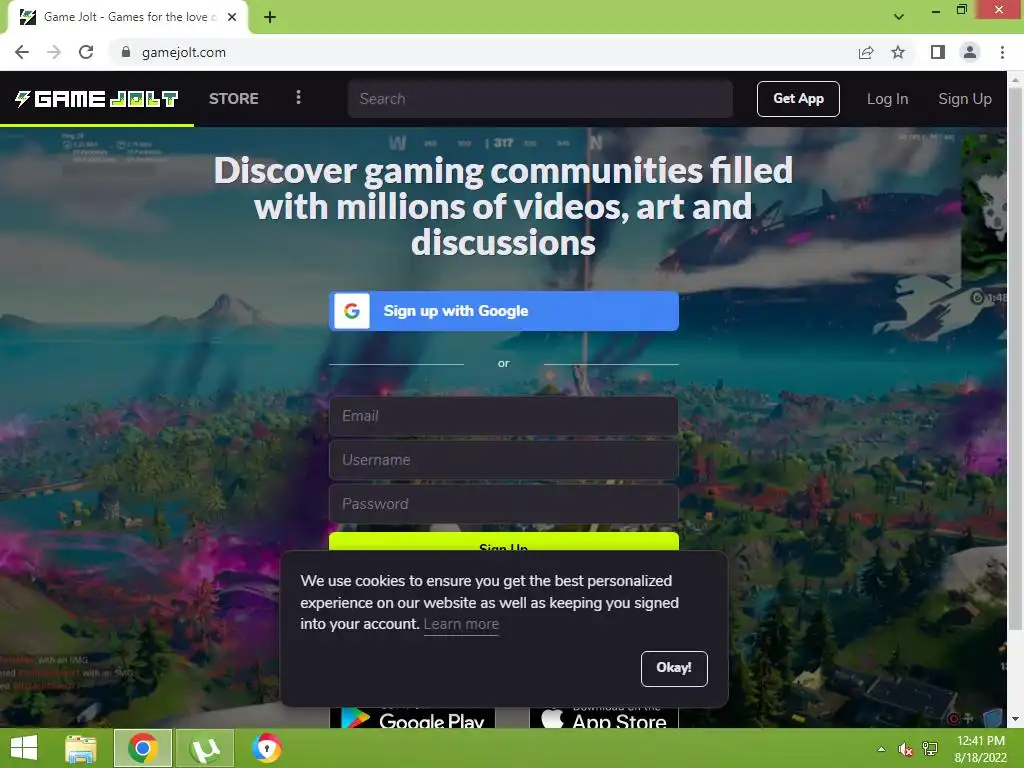Viewport: 1024px width, 768px height.
Task: Focus the Username field
Action: tap(504, 460)
